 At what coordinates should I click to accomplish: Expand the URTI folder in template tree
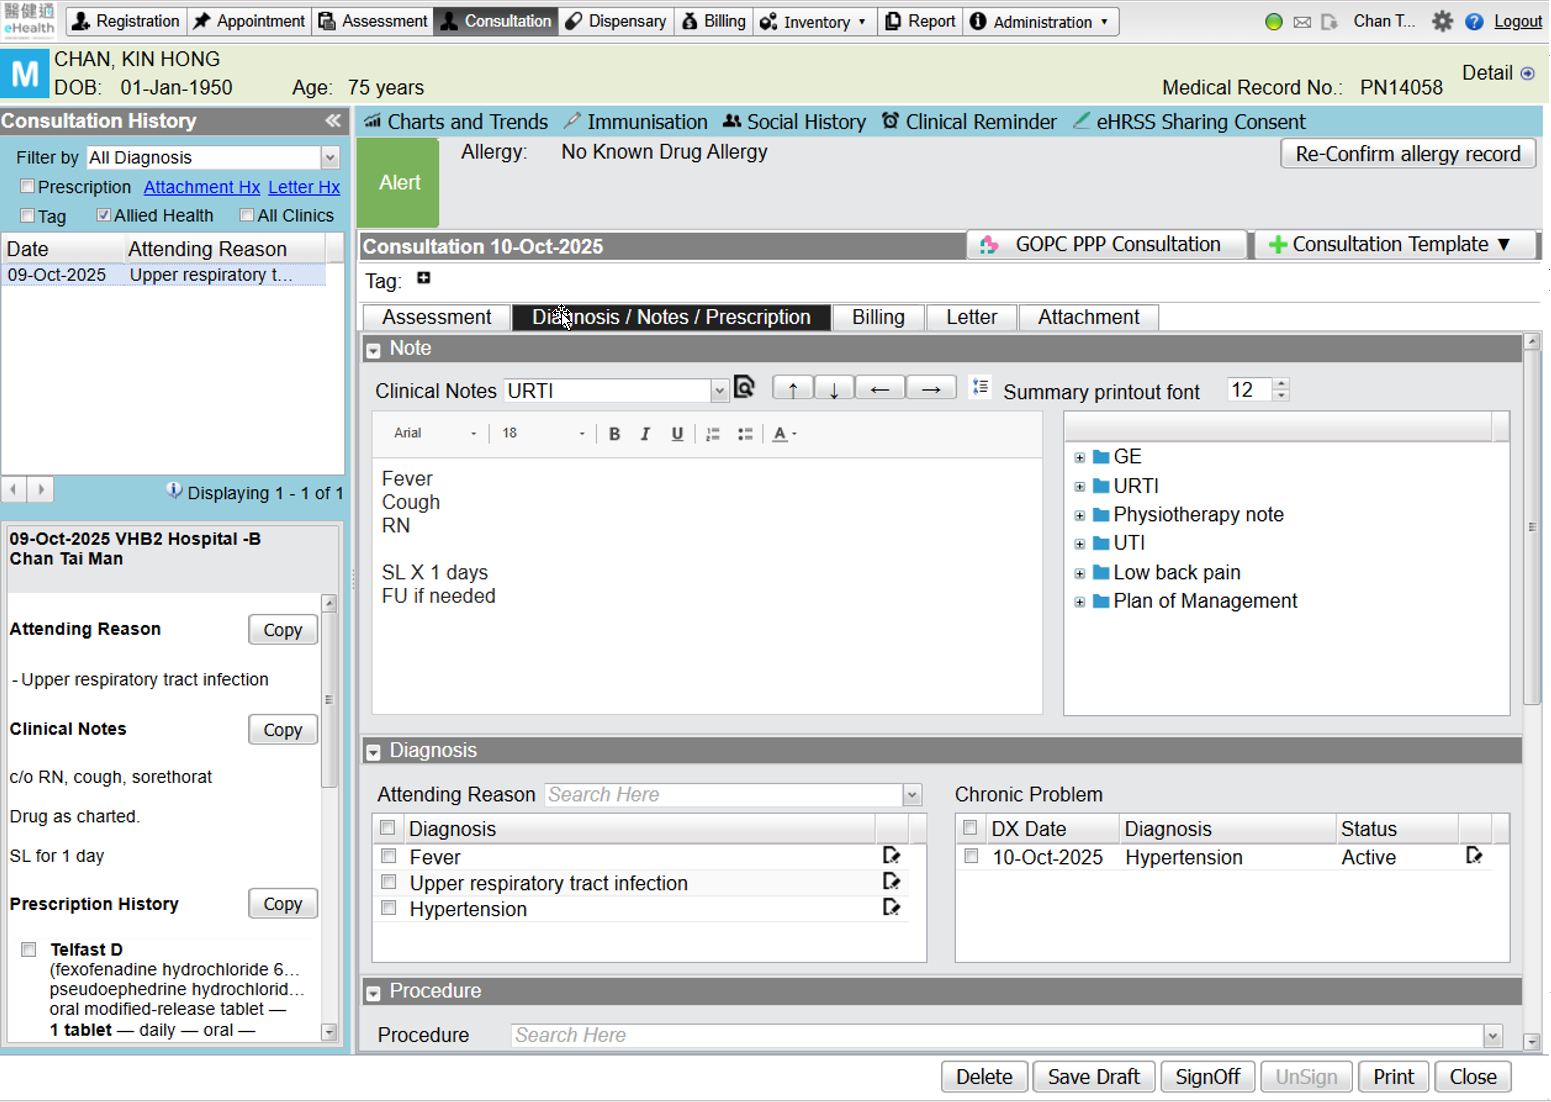(1080, 487)
